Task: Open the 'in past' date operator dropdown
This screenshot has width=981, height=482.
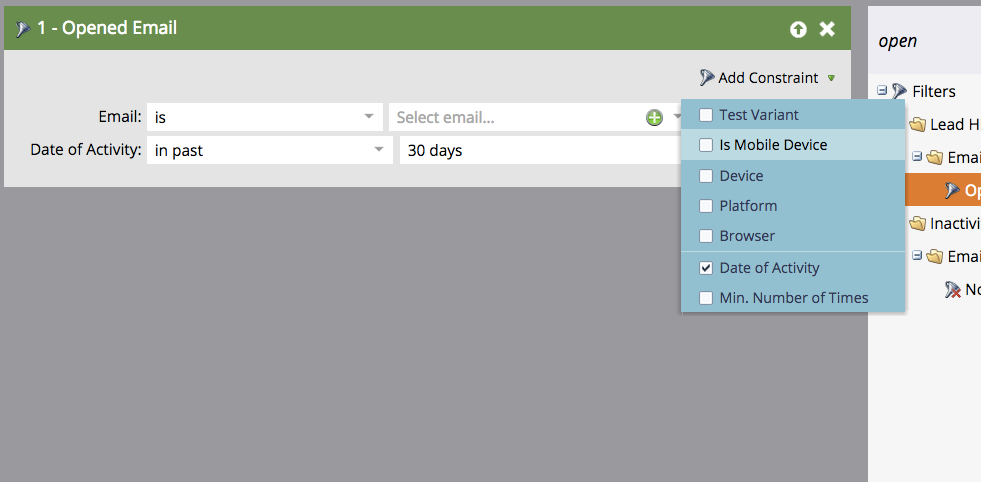Action: coord(270,150)
